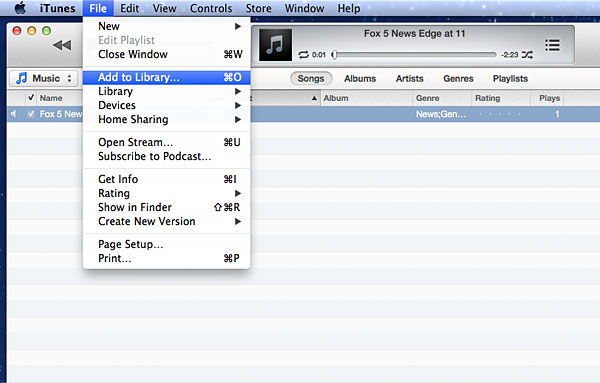Click the album artwork music note

(x=275, y=45)
